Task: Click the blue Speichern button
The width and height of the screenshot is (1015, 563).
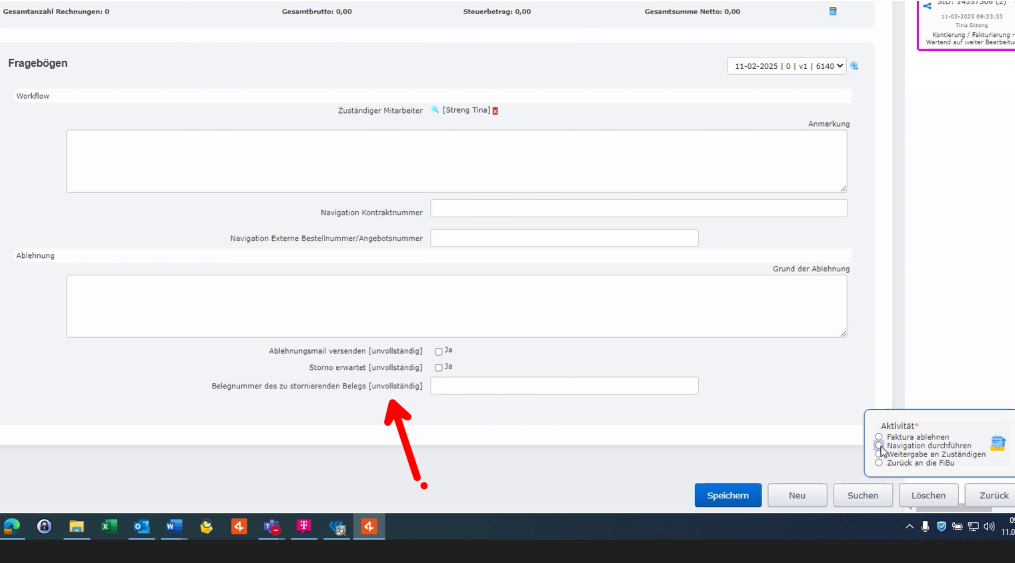Action: tap(728, 495)
